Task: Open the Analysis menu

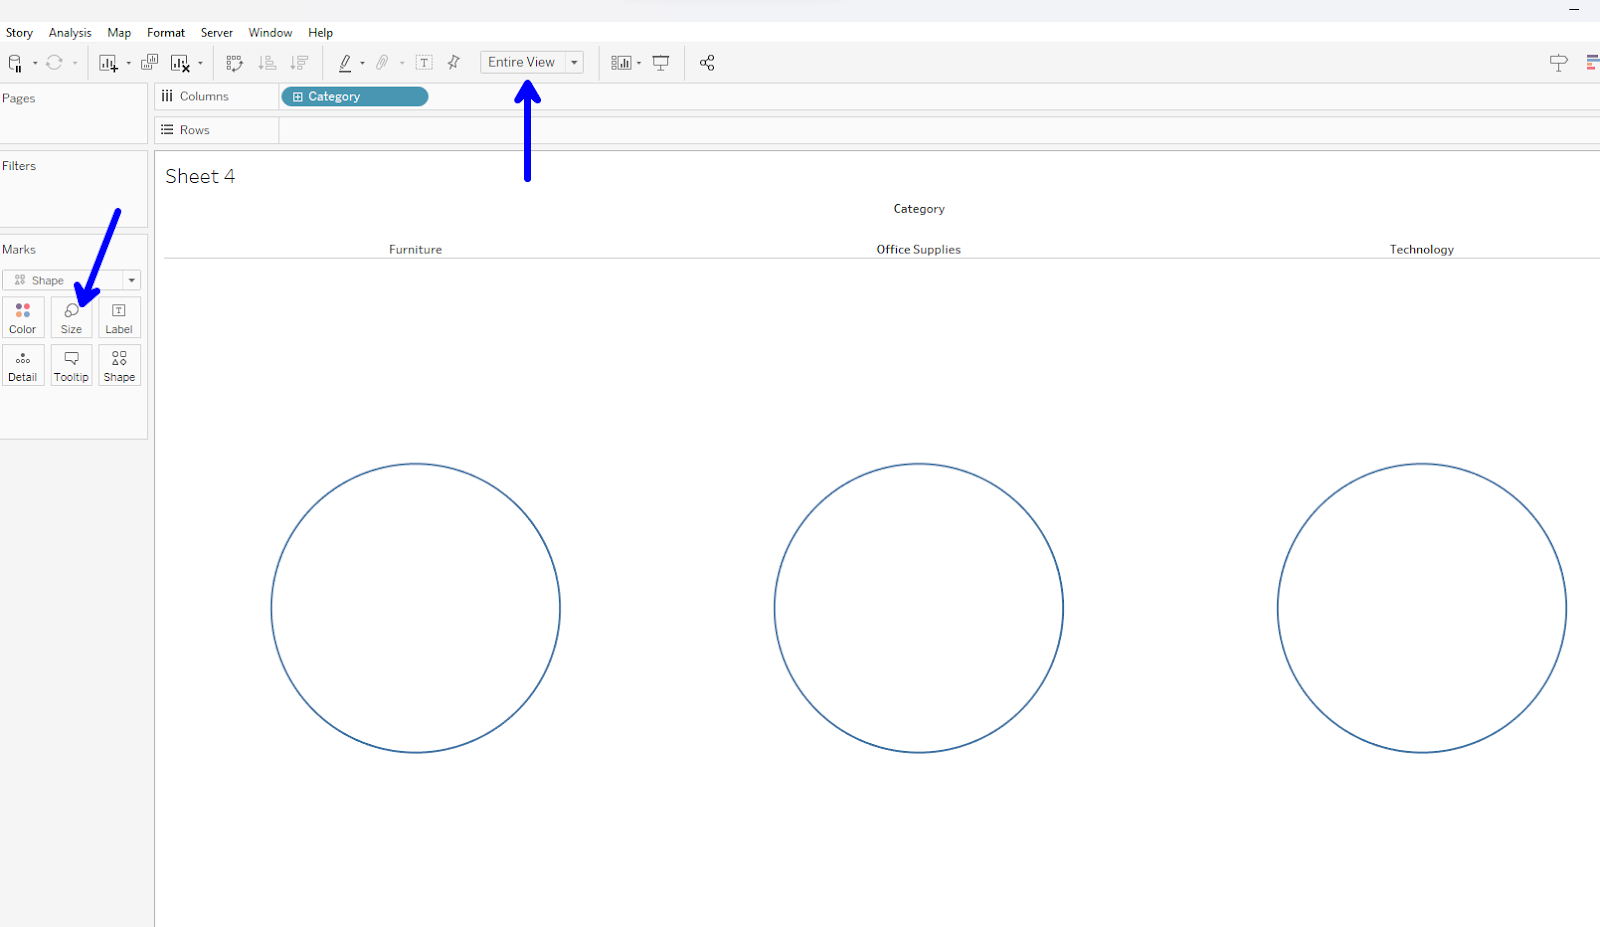Action: point(70,33)
